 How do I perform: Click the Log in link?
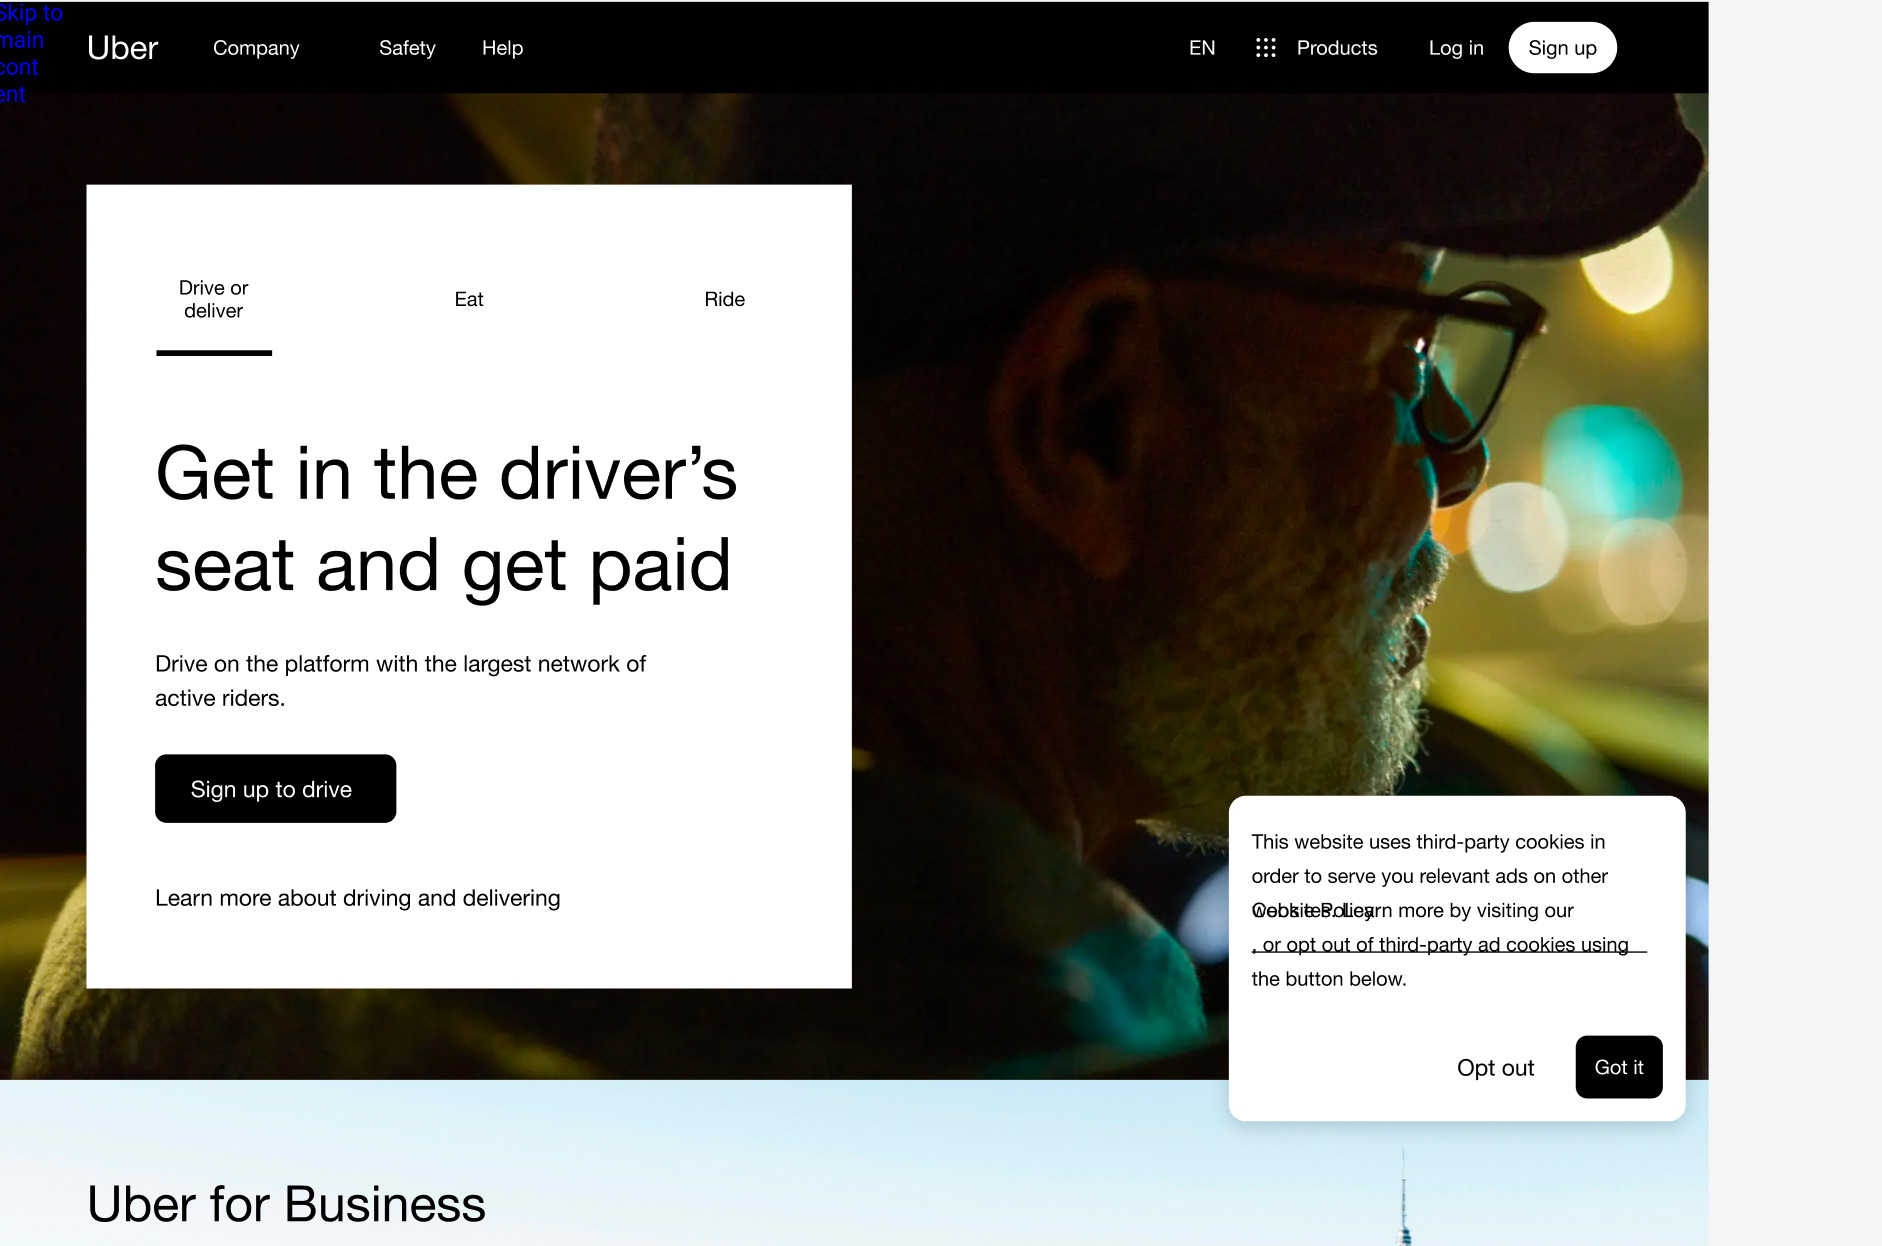(x=1456, y=47)
